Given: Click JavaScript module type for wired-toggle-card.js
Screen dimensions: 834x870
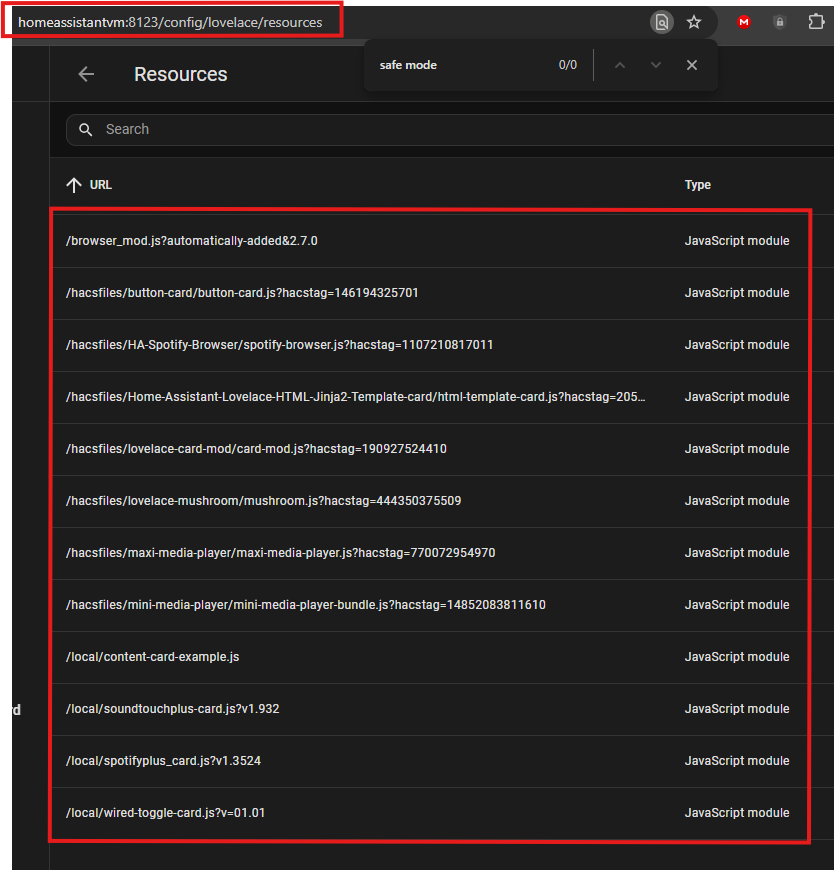Looking at the screenshot, I should [x=736, y=813].
